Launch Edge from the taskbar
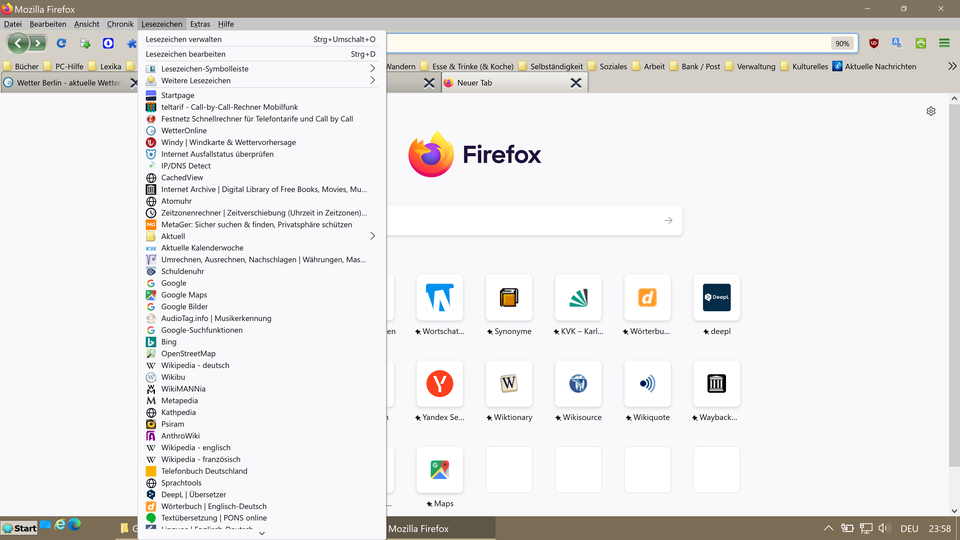The width and height of the screenshot is (960, 540). [75, 525]
